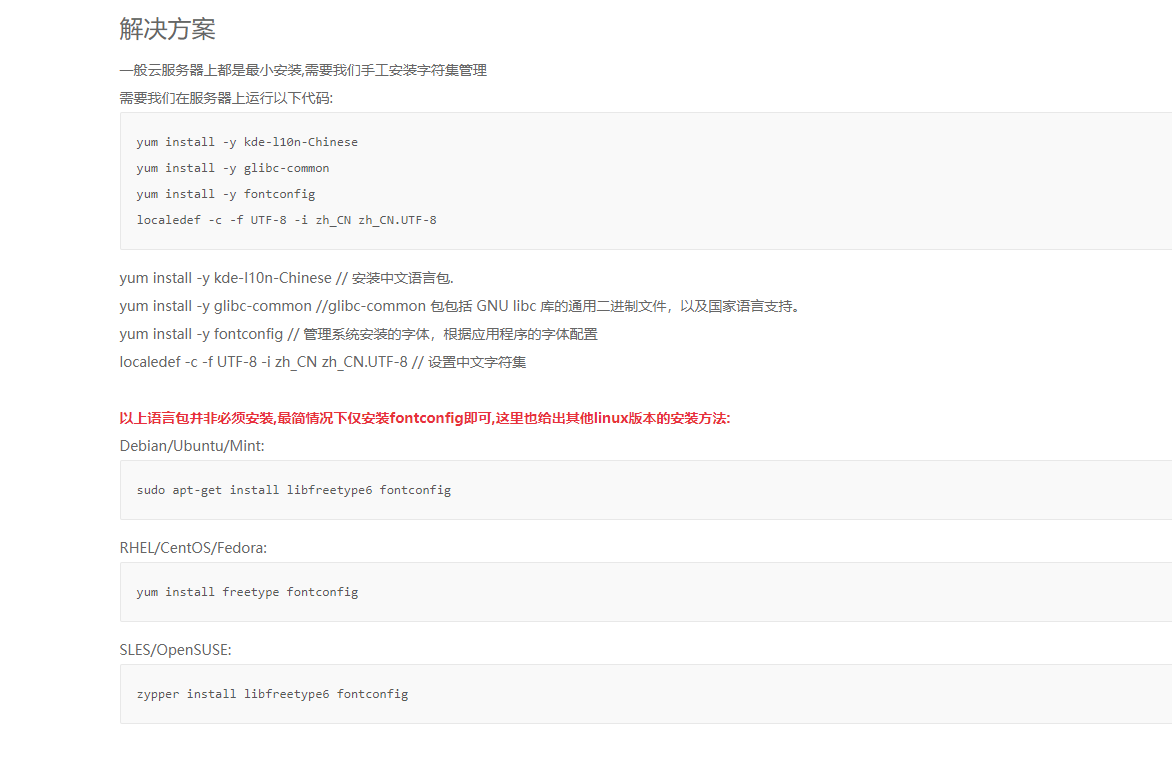
Task: Click the red warning text about fontconfig
Action: point(424,418)
